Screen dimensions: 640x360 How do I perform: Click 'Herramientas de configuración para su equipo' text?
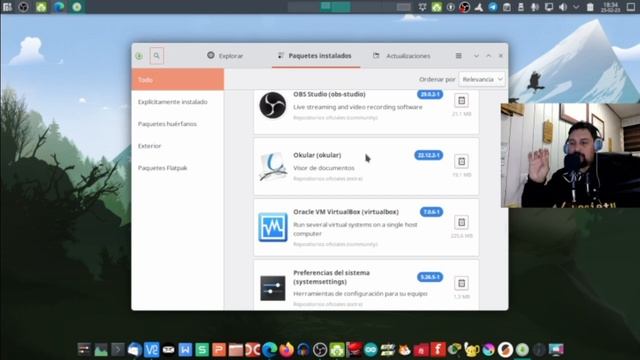tap(360, 293)
